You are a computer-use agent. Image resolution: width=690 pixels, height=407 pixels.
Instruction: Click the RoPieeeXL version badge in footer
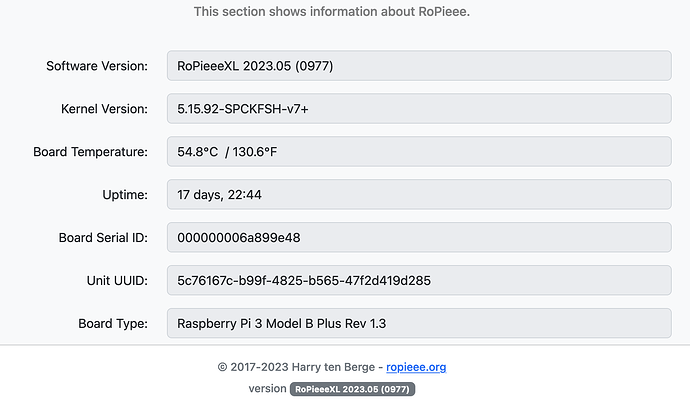pyautogui.click(x=352, y=389)
